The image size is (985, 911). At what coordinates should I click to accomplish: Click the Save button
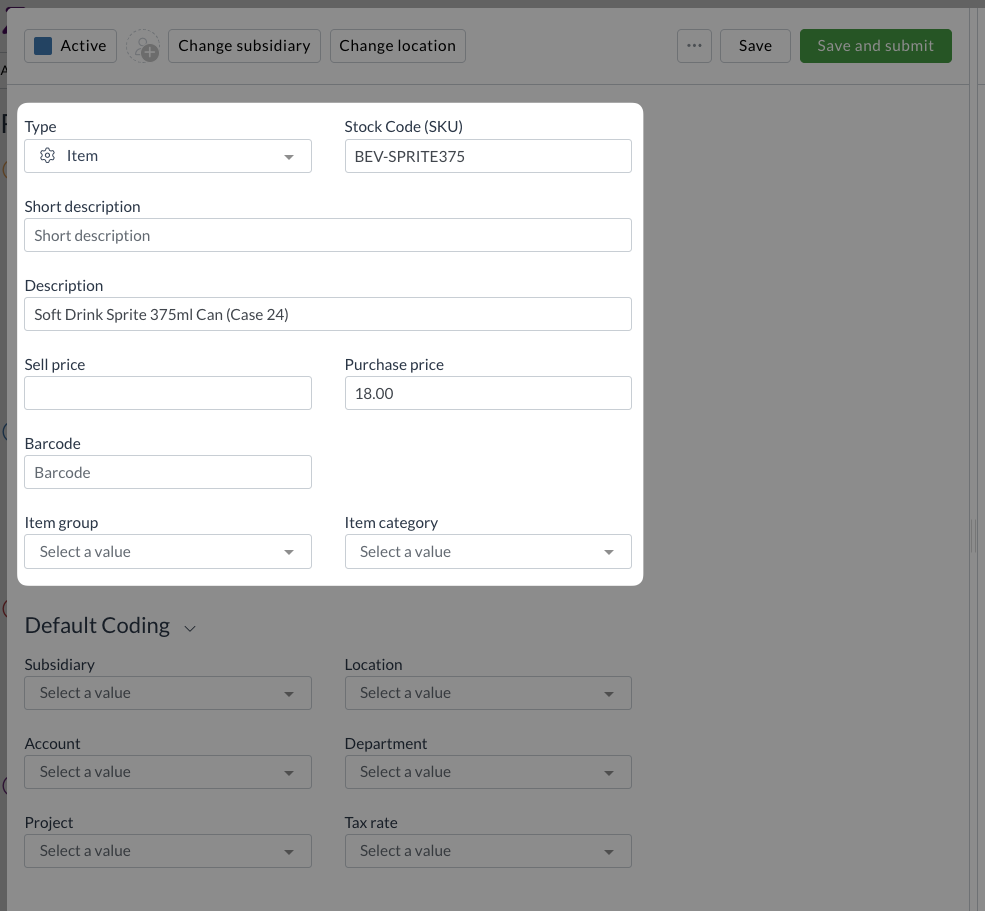755,46
